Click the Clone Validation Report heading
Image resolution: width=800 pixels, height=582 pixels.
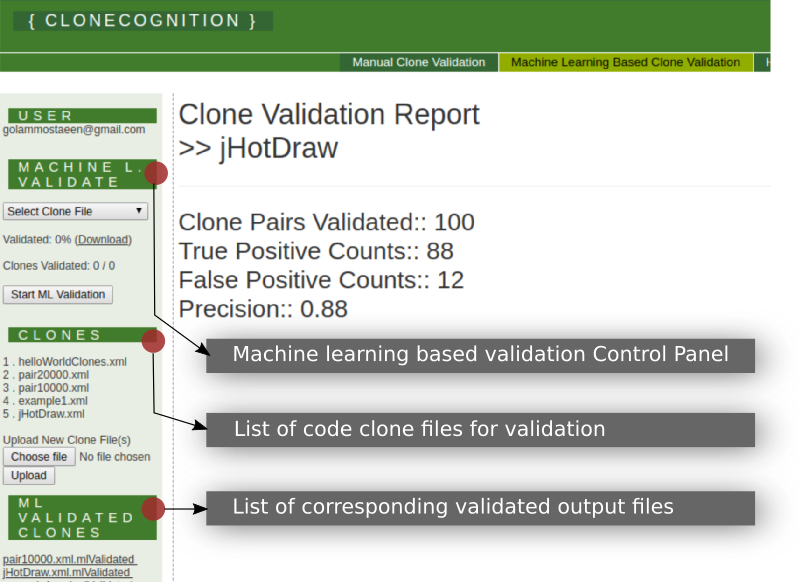[x=329, y=114]
